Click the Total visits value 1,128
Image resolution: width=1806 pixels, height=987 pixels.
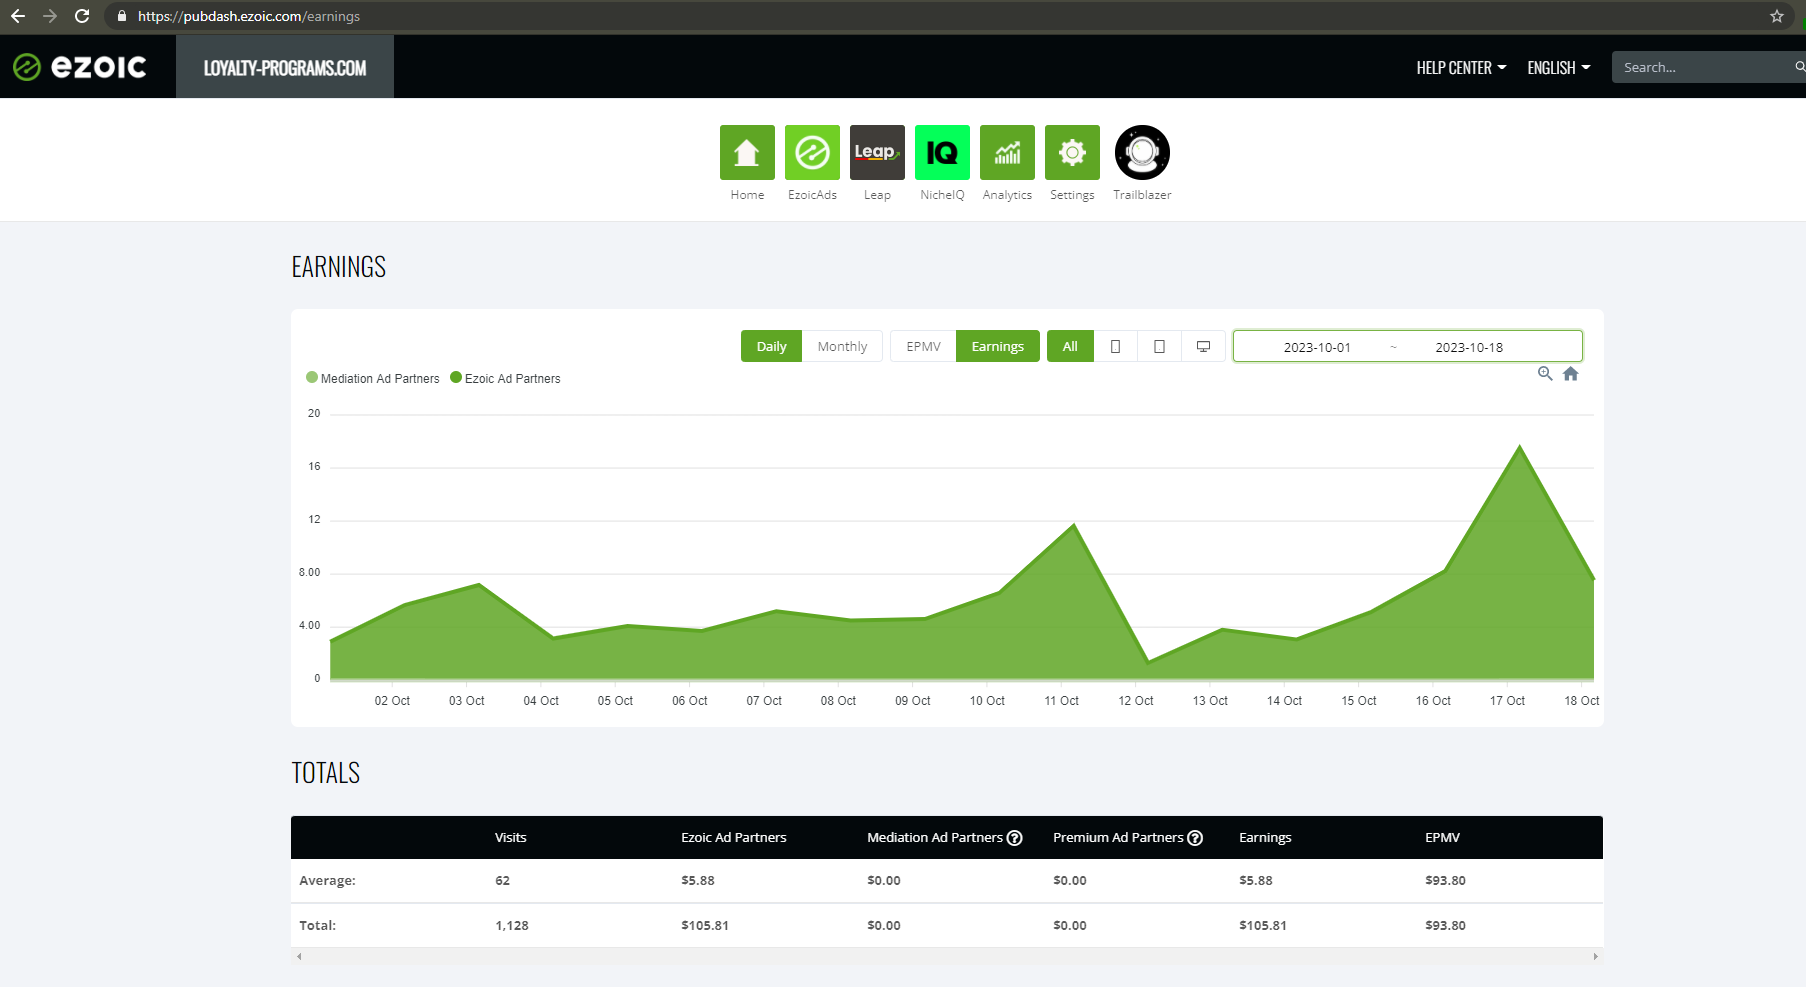512,926
